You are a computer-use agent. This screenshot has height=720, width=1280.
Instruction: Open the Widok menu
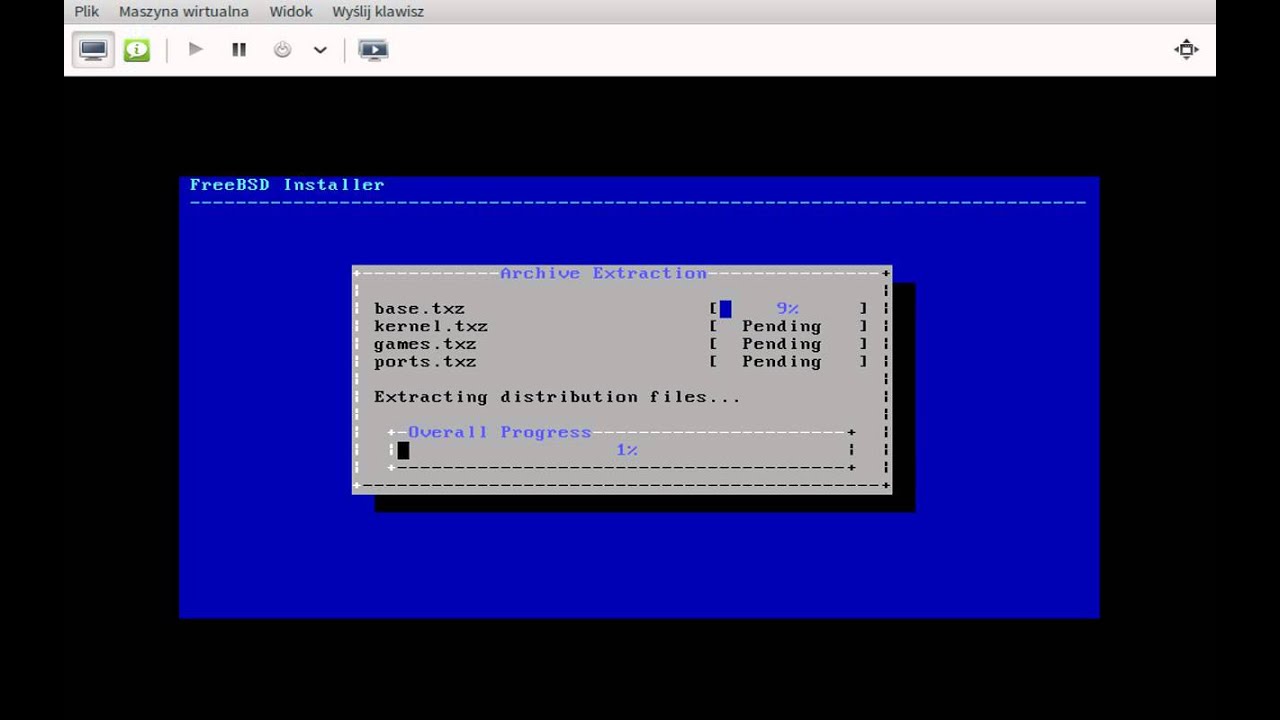(x=291, y=12)
